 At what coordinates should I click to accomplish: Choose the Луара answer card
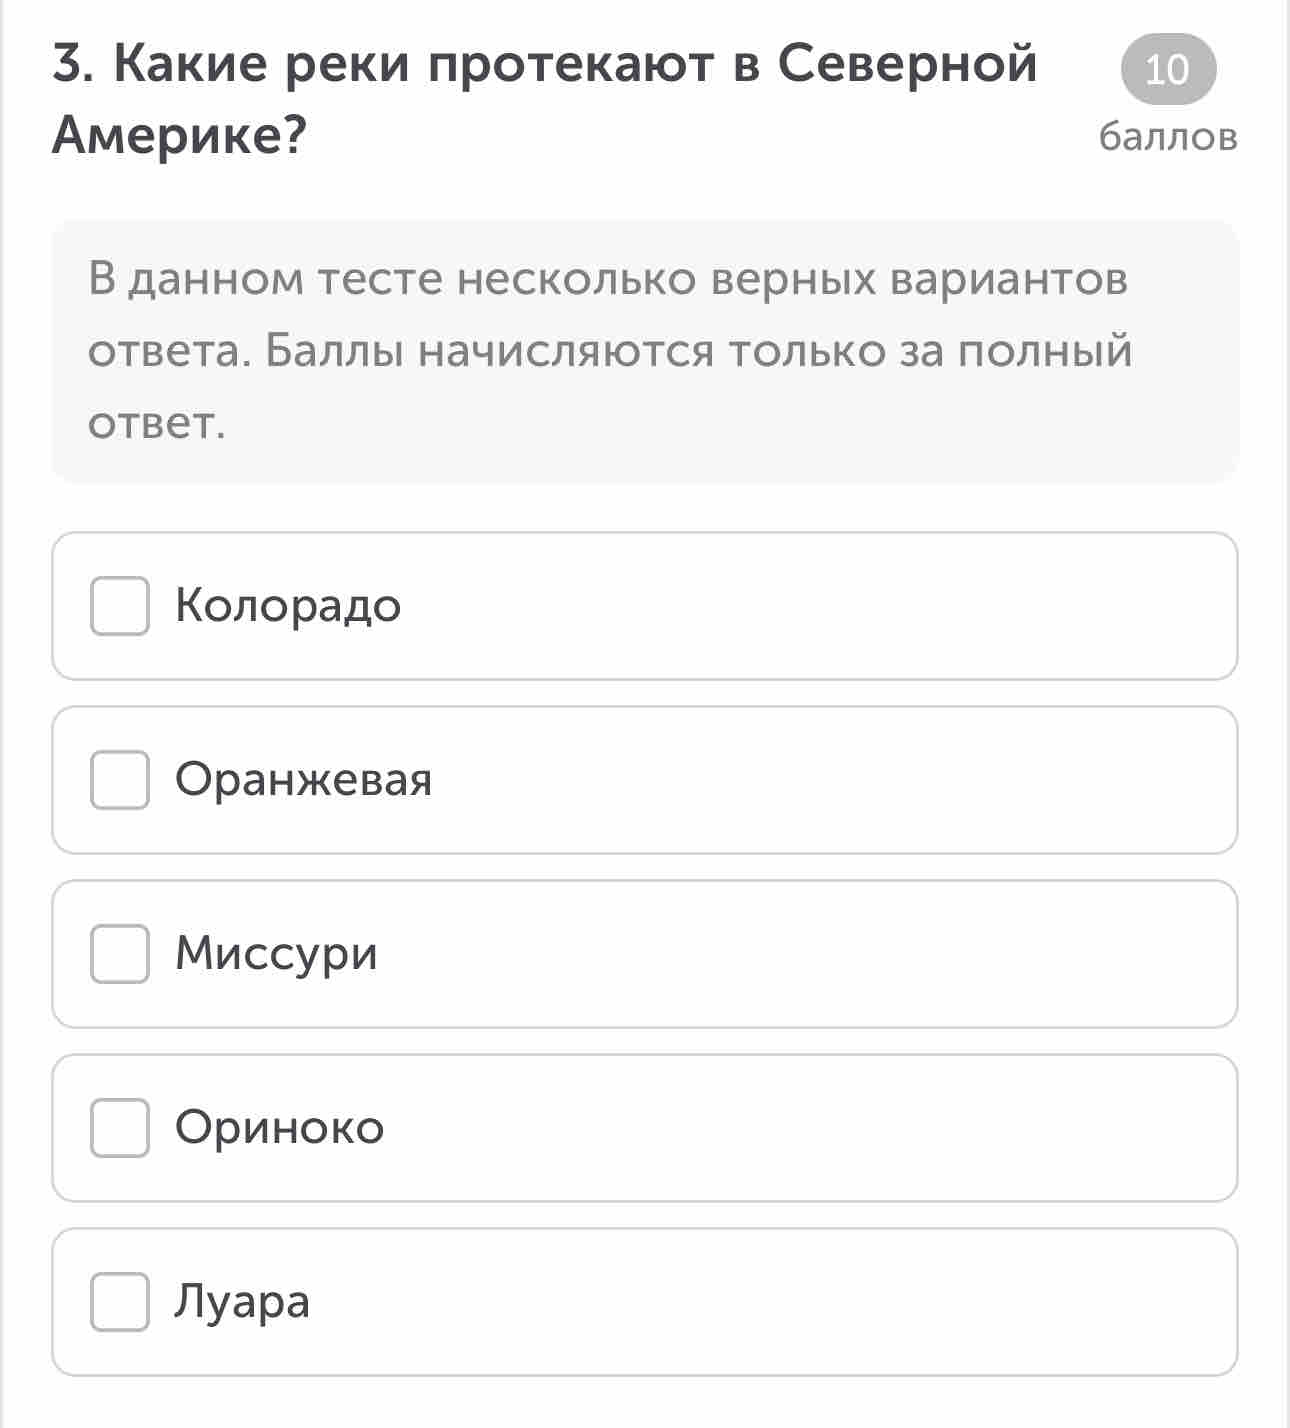click(645, 1302)
